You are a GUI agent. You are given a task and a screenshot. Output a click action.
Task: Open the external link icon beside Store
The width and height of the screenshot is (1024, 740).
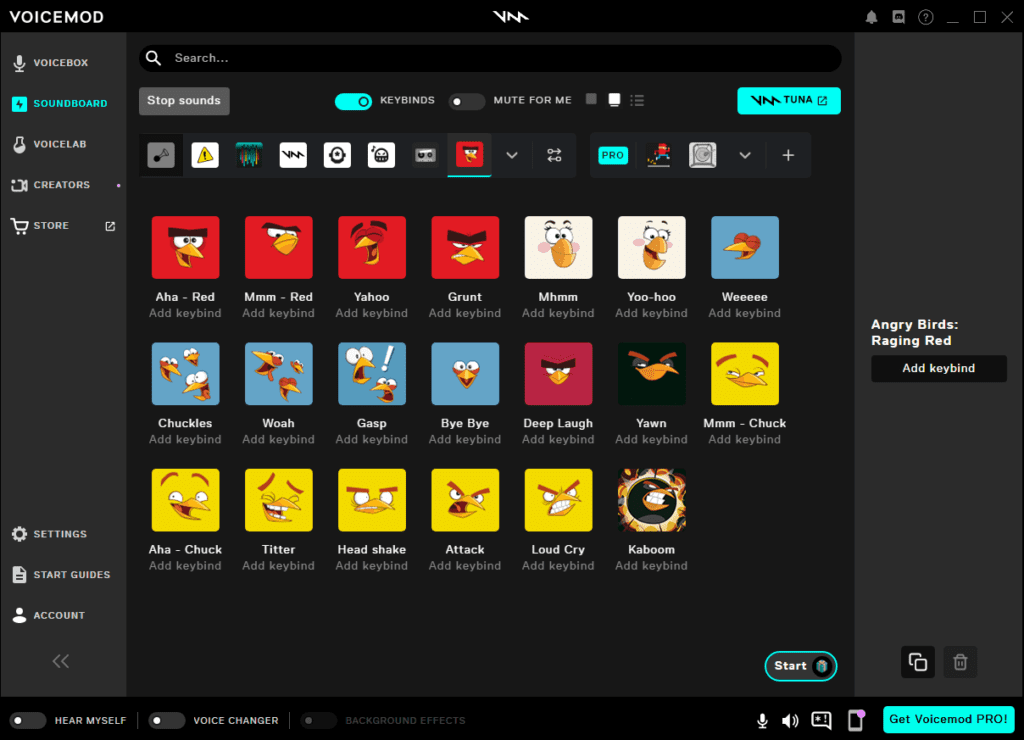[x=110, y=226]
